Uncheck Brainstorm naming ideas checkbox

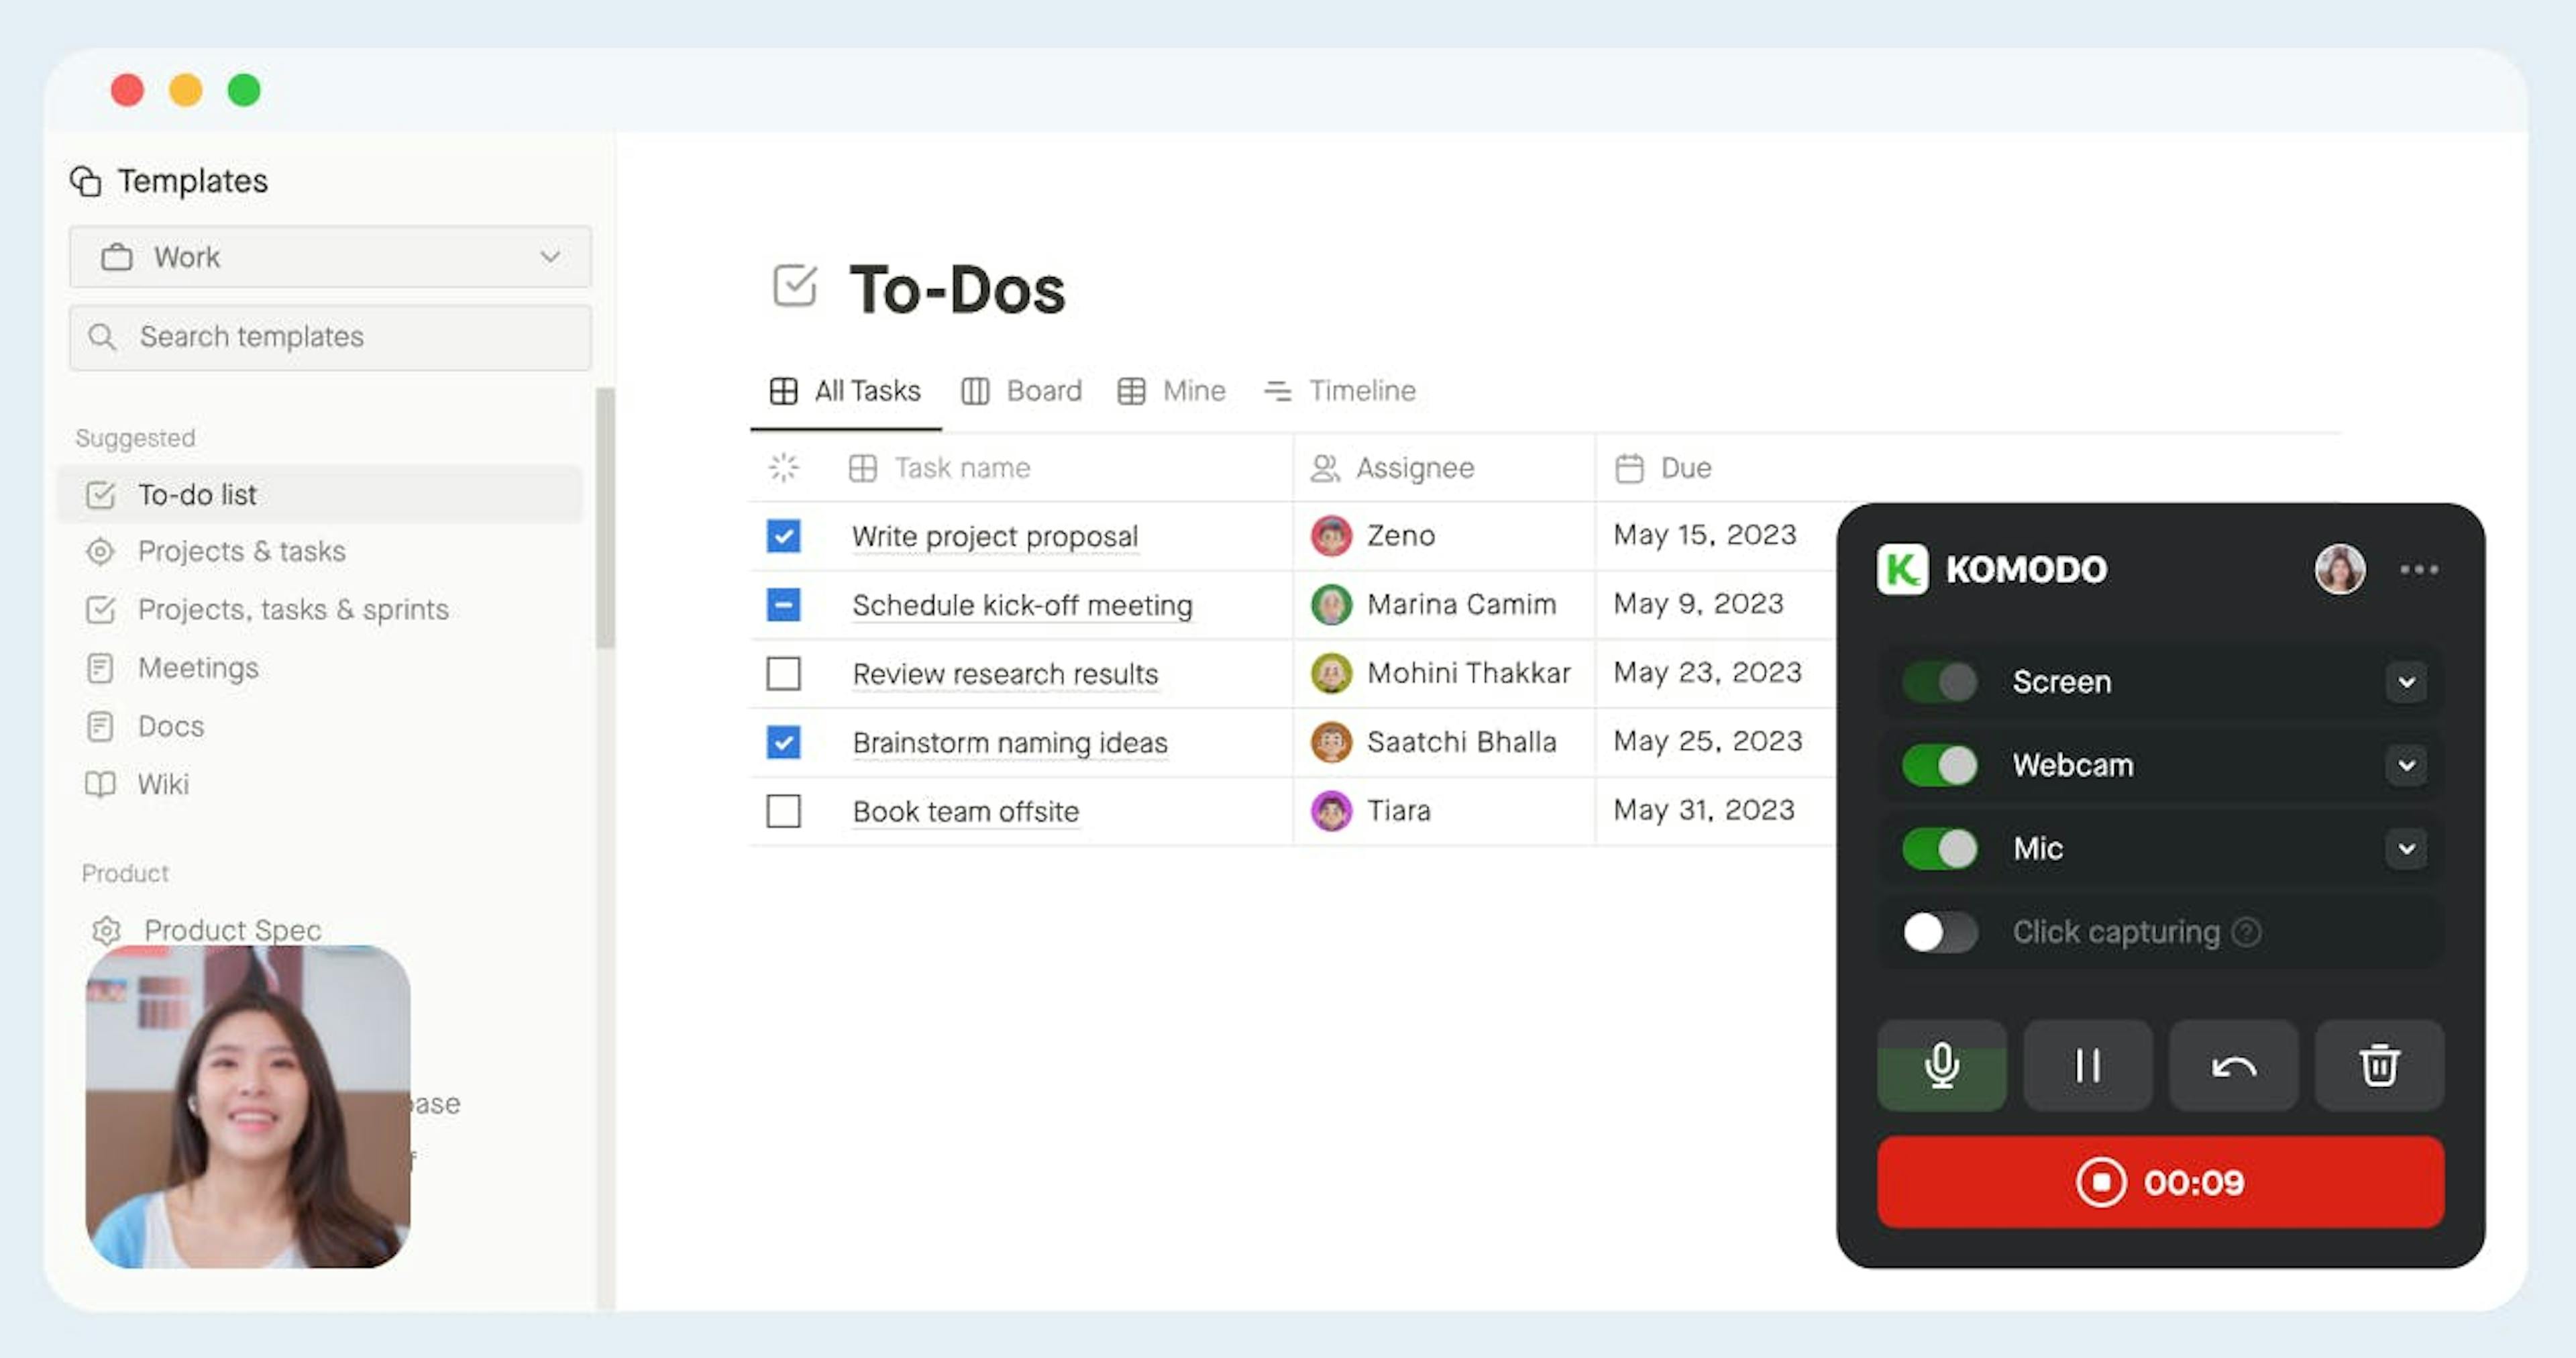pos(783,742)
